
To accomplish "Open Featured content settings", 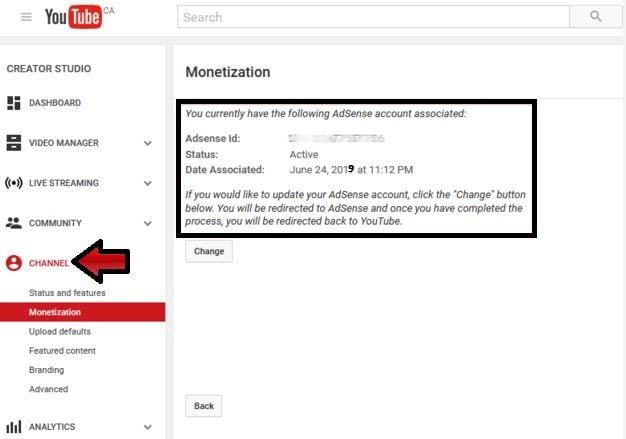I will tap(62, 351).
